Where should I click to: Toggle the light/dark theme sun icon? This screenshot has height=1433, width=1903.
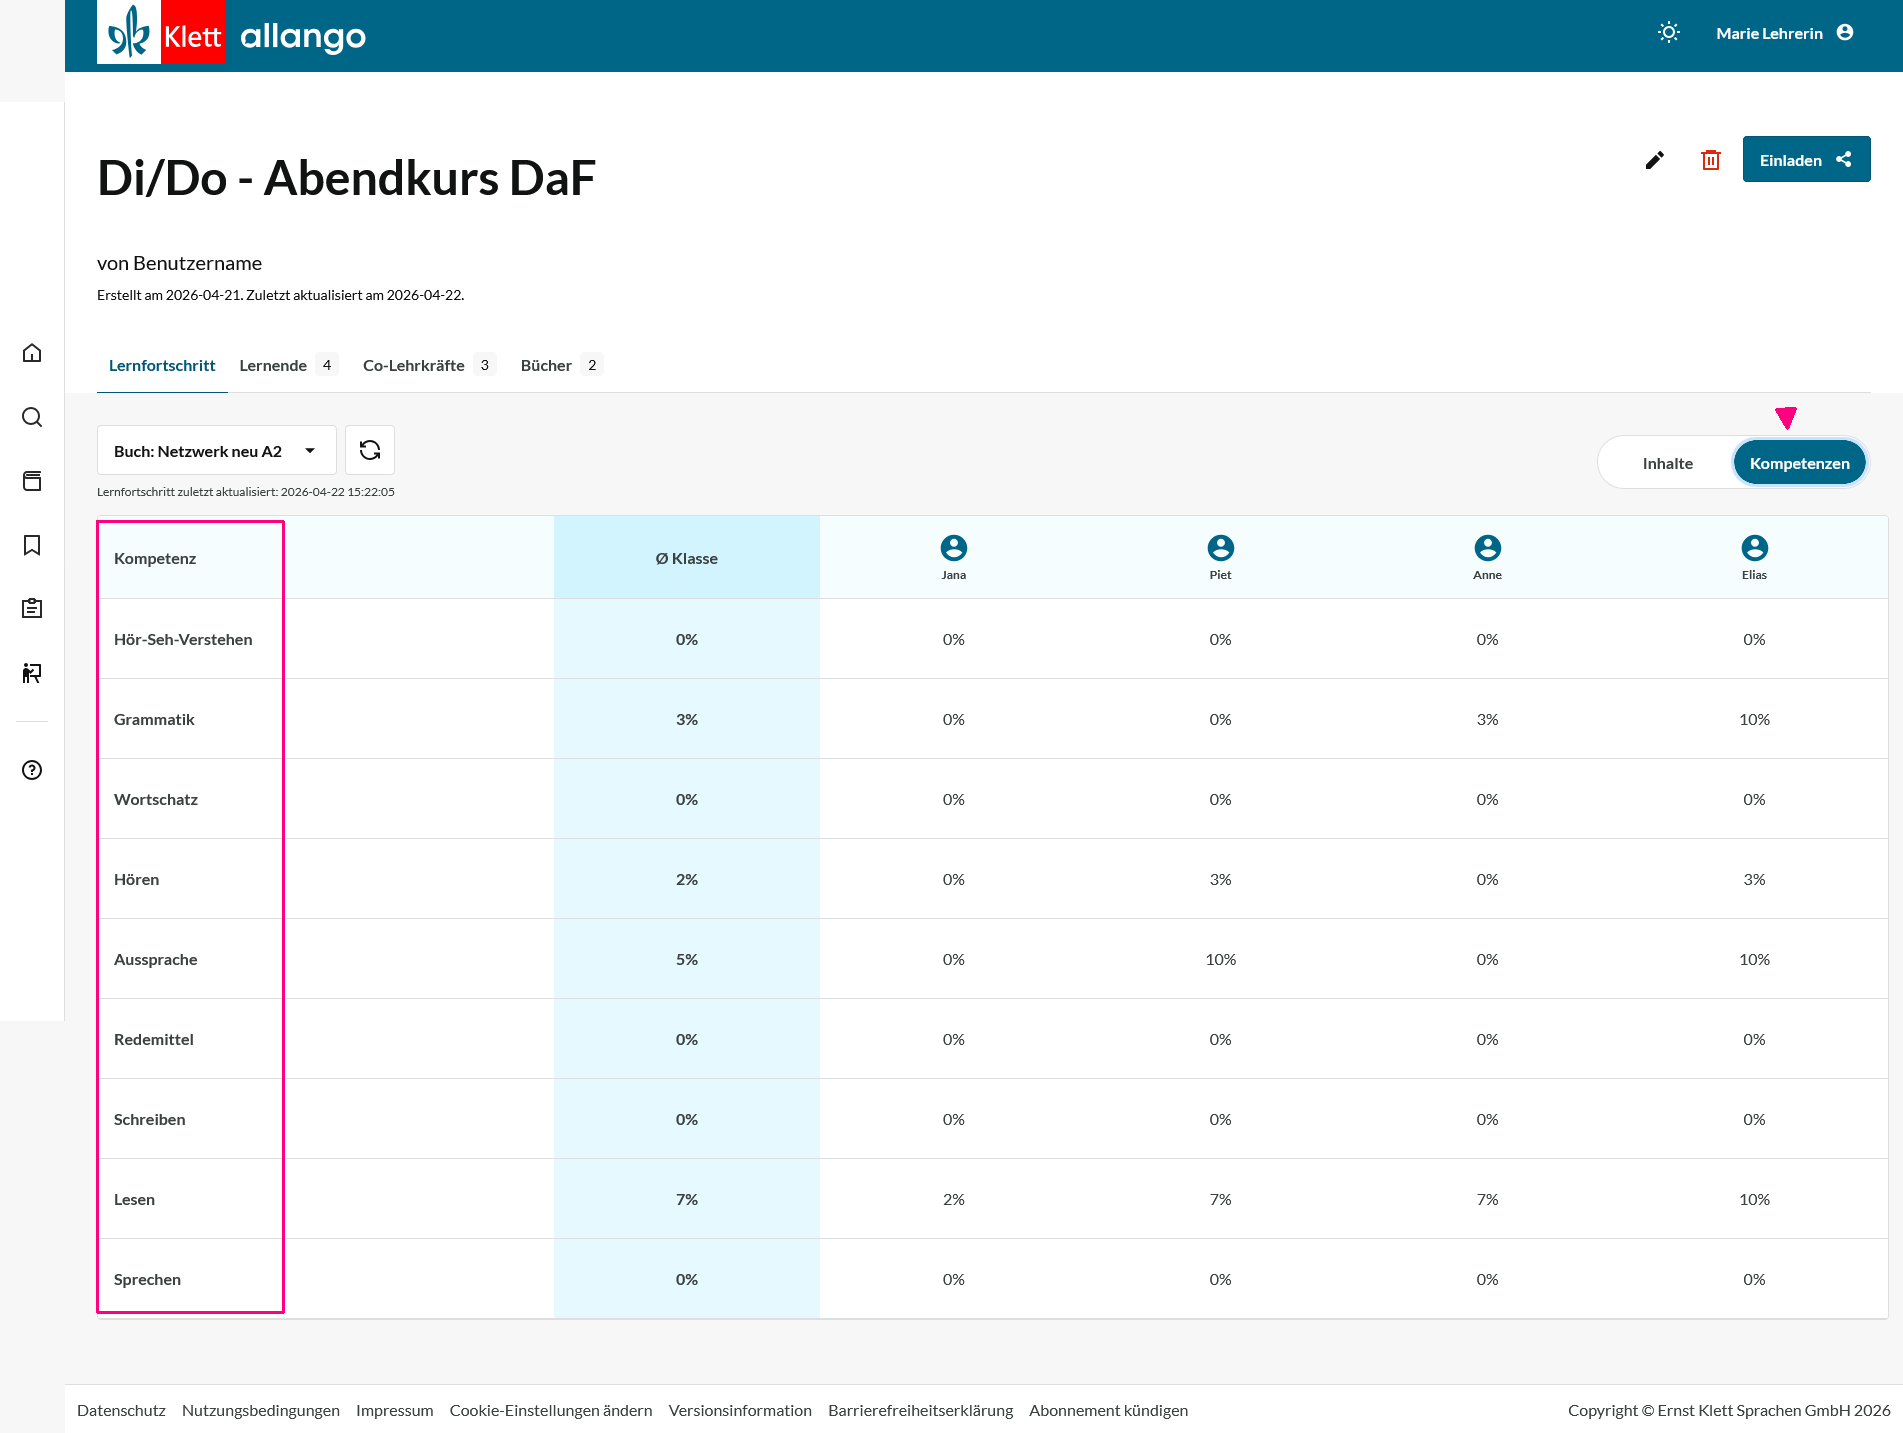1668,33
